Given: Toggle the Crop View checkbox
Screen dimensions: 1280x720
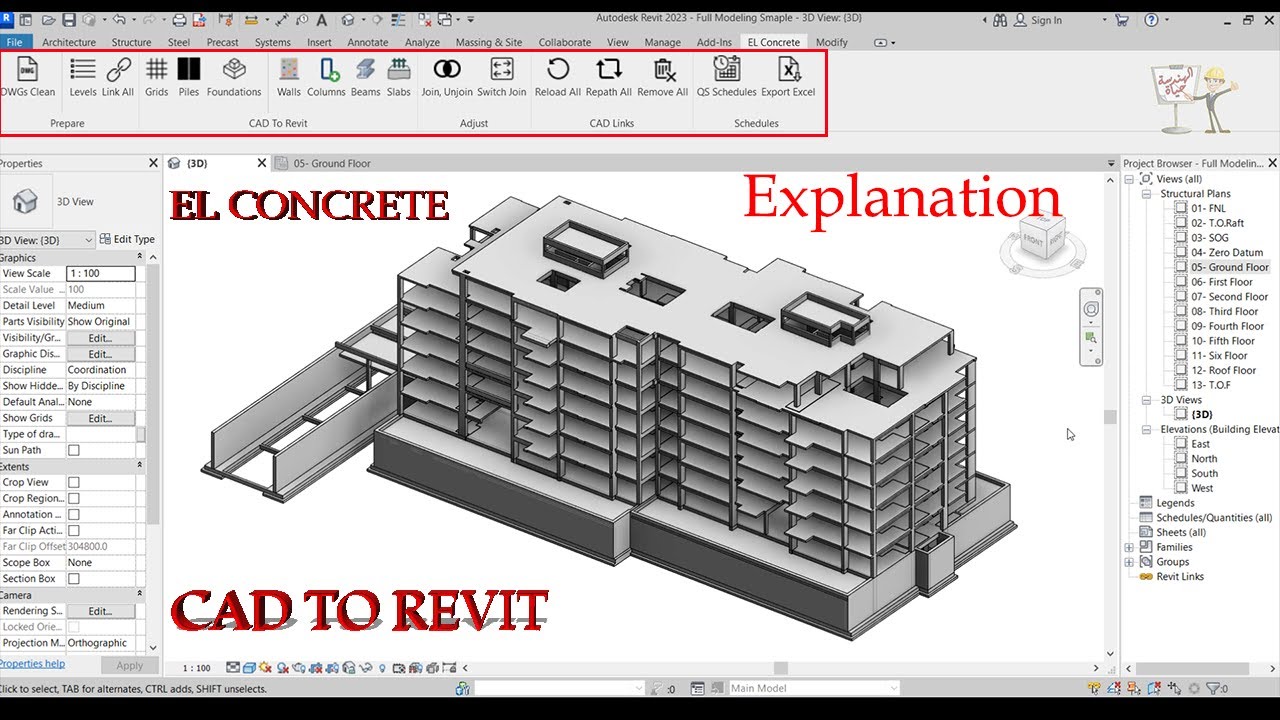Looking at the screenshot, I should point(73,482).
